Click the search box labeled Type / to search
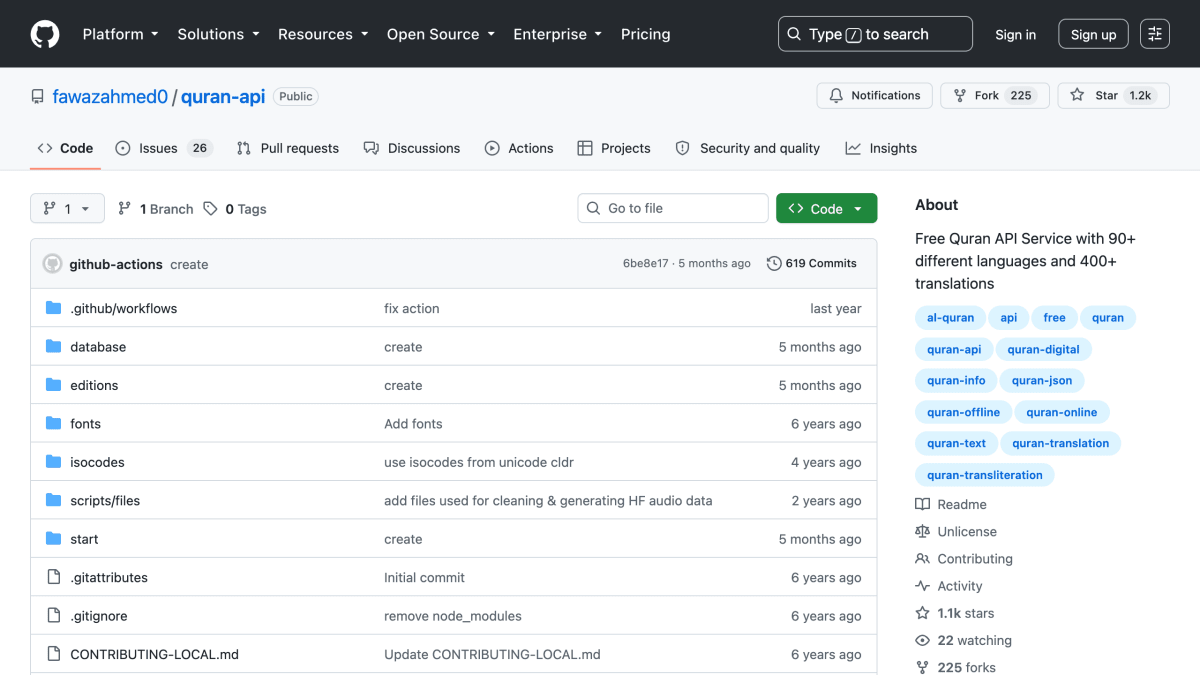 pyautogui.click(x=875, y=34)
